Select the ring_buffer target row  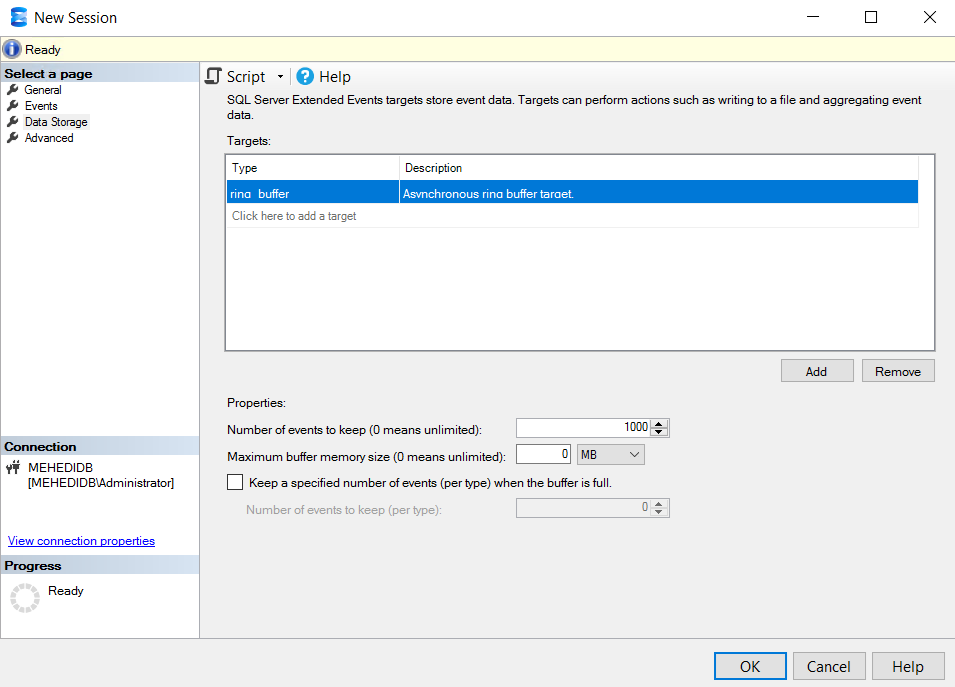pos(312,193)
